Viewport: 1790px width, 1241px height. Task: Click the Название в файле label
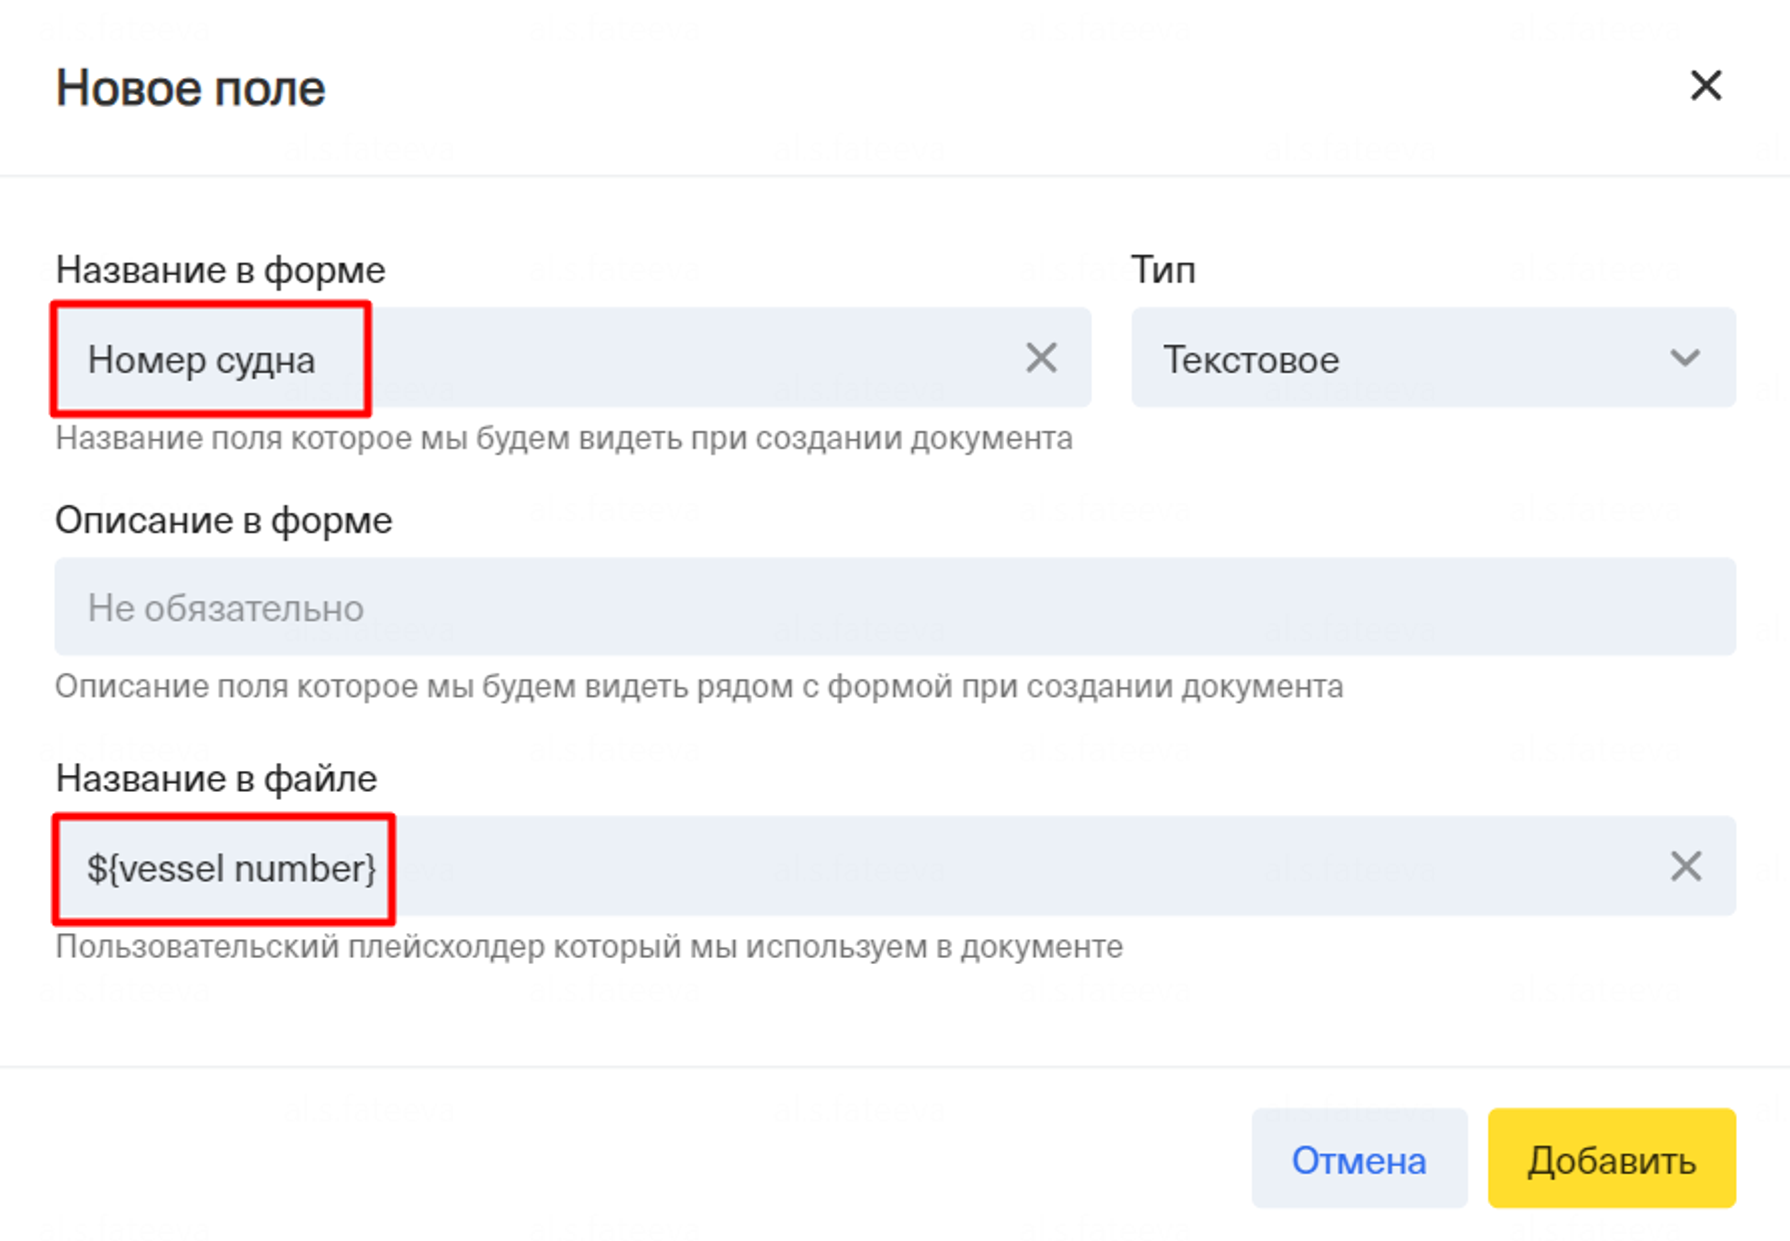pyautogui.click(x=216, y=778)
